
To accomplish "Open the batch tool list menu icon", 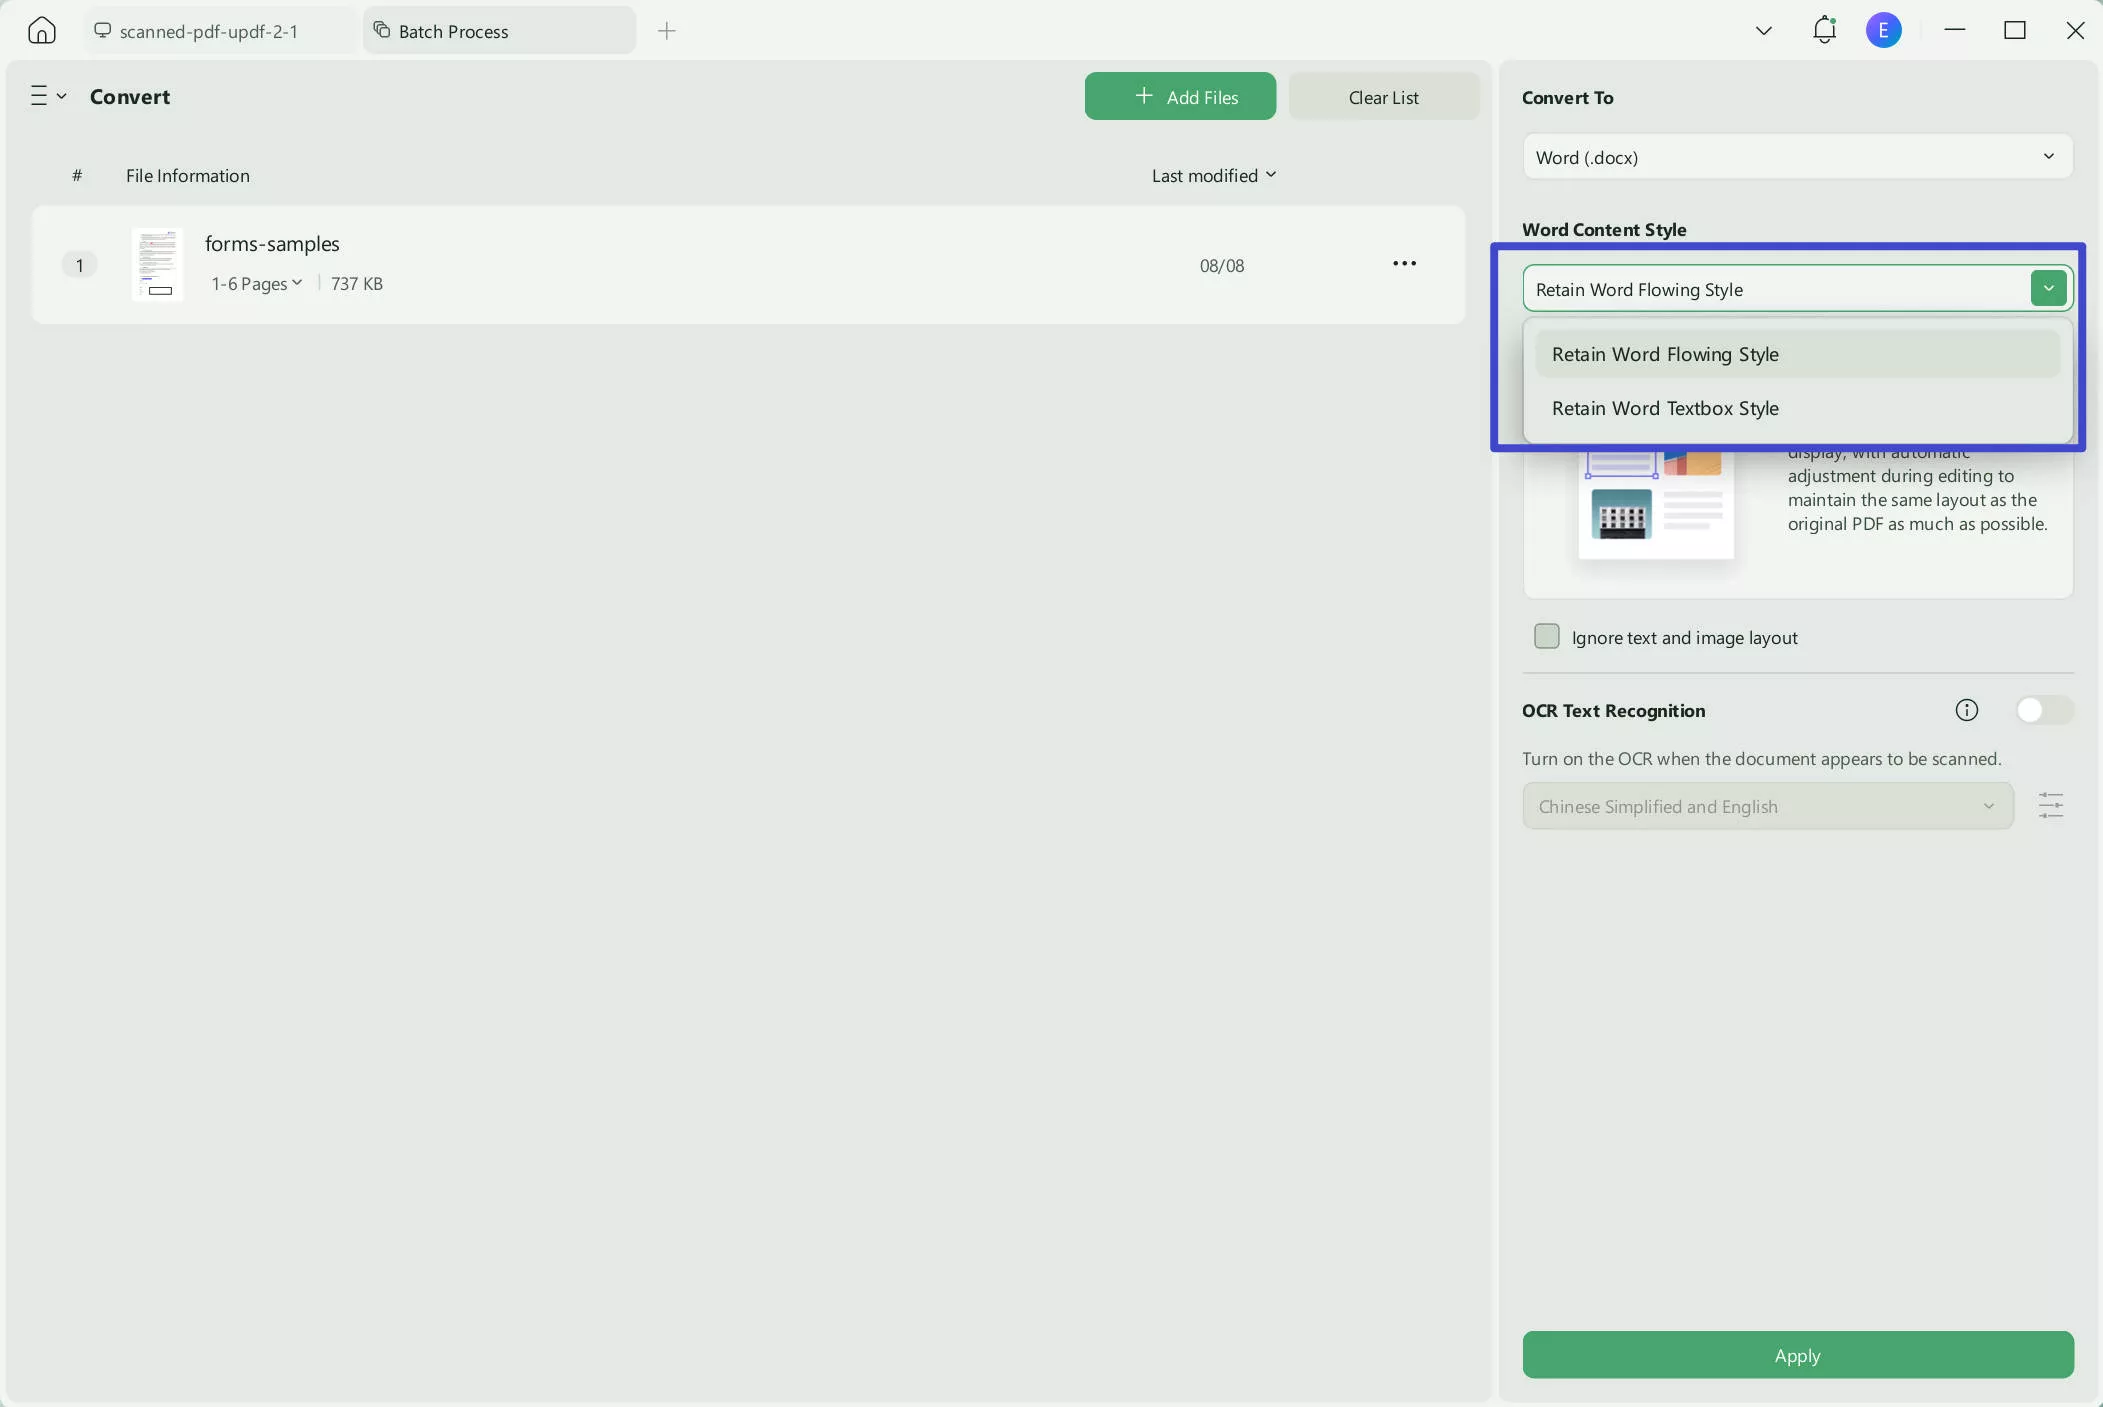I will coord(46,96).
